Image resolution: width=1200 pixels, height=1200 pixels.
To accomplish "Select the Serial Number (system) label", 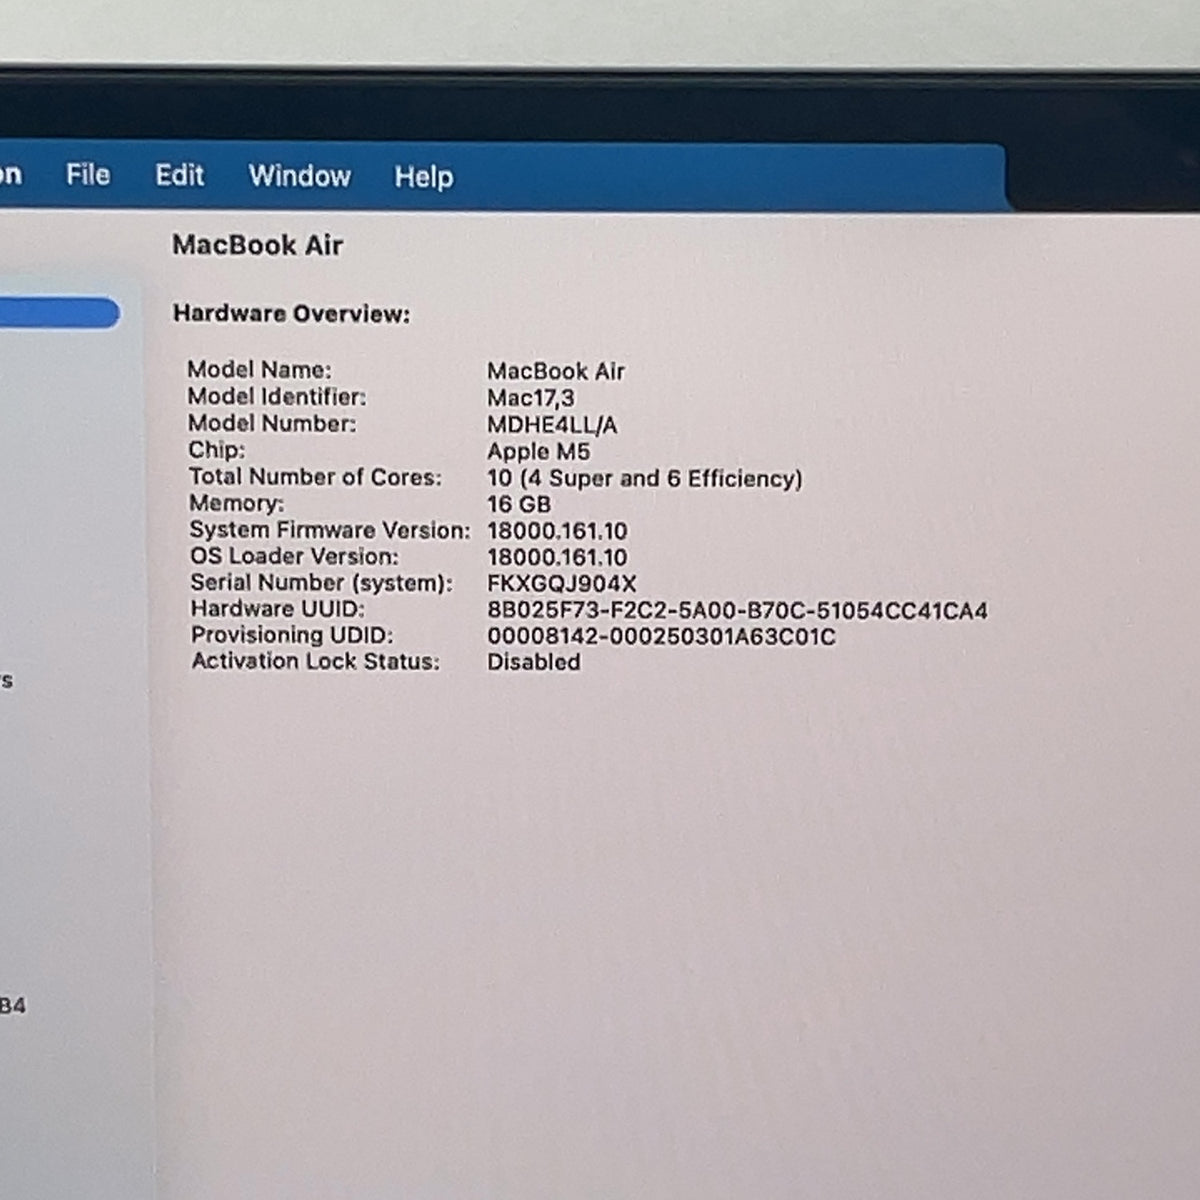I will click(322, 582).
